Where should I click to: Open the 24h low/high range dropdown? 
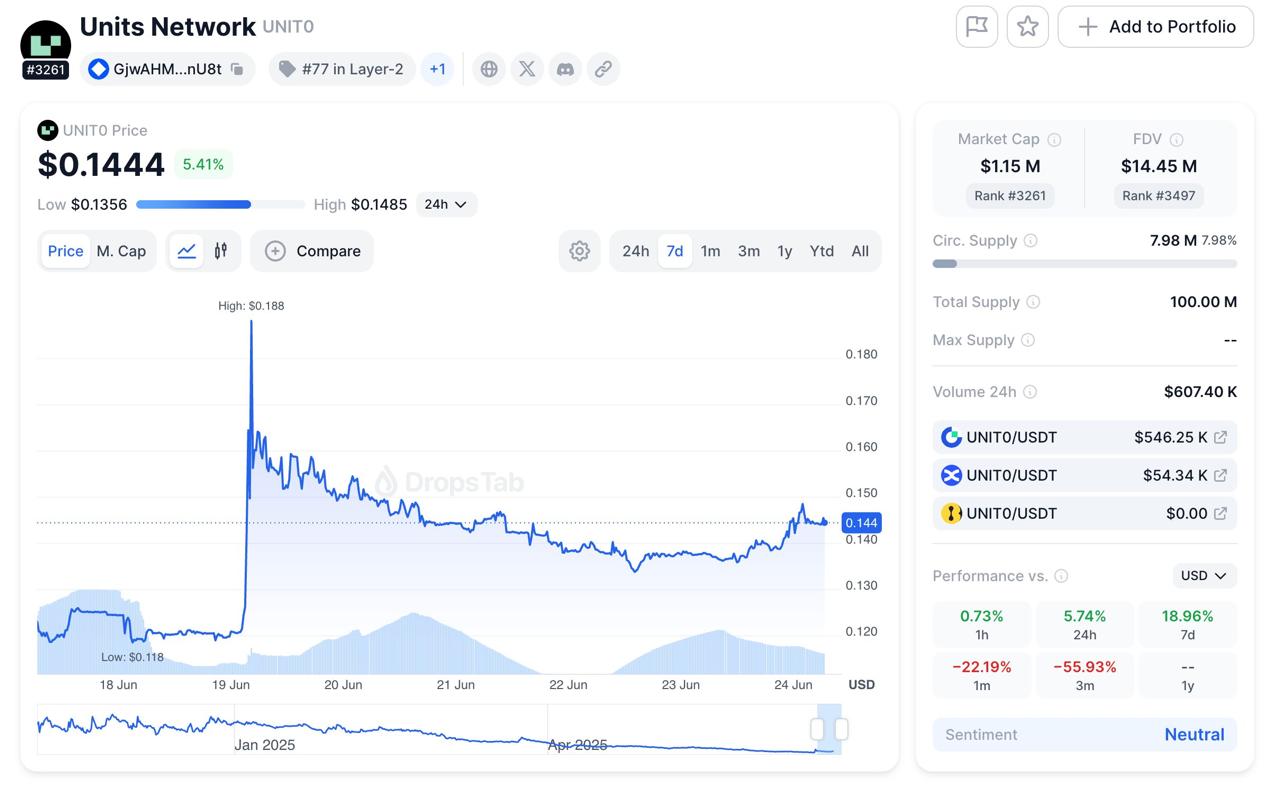point(446,204)
